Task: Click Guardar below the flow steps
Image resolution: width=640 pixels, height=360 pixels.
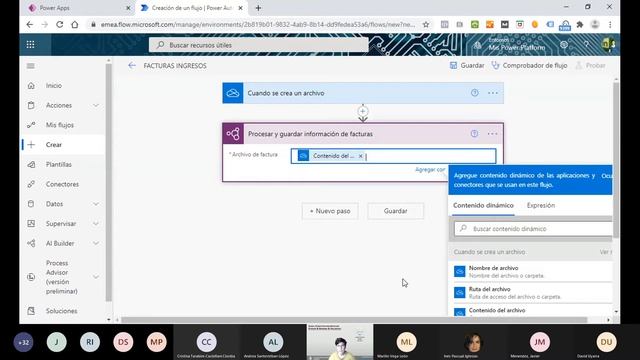Action: [396, 211]
